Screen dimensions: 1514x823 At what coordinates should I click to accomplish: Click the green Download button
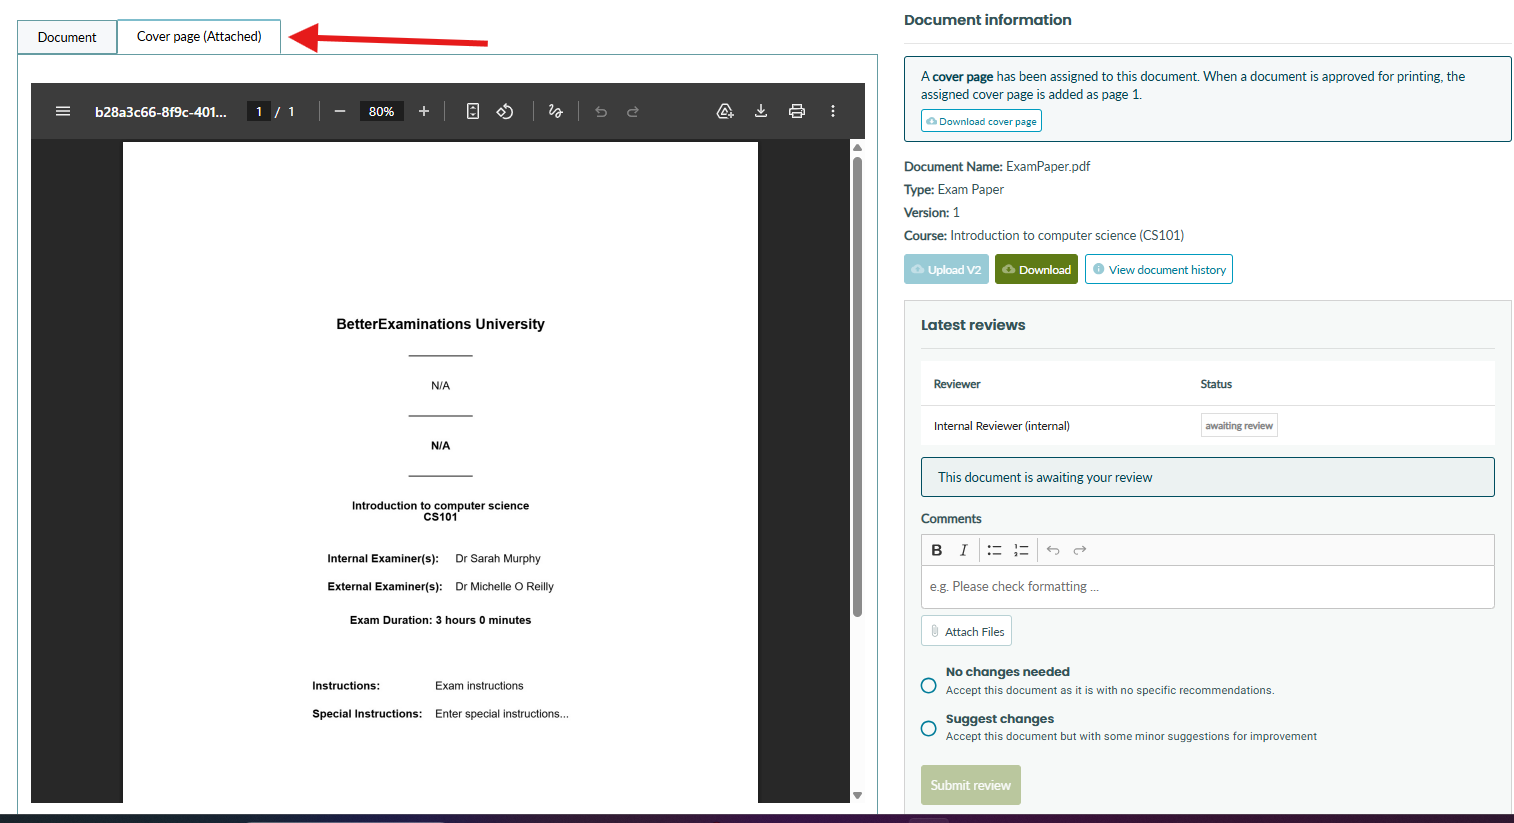(1036, 269)
